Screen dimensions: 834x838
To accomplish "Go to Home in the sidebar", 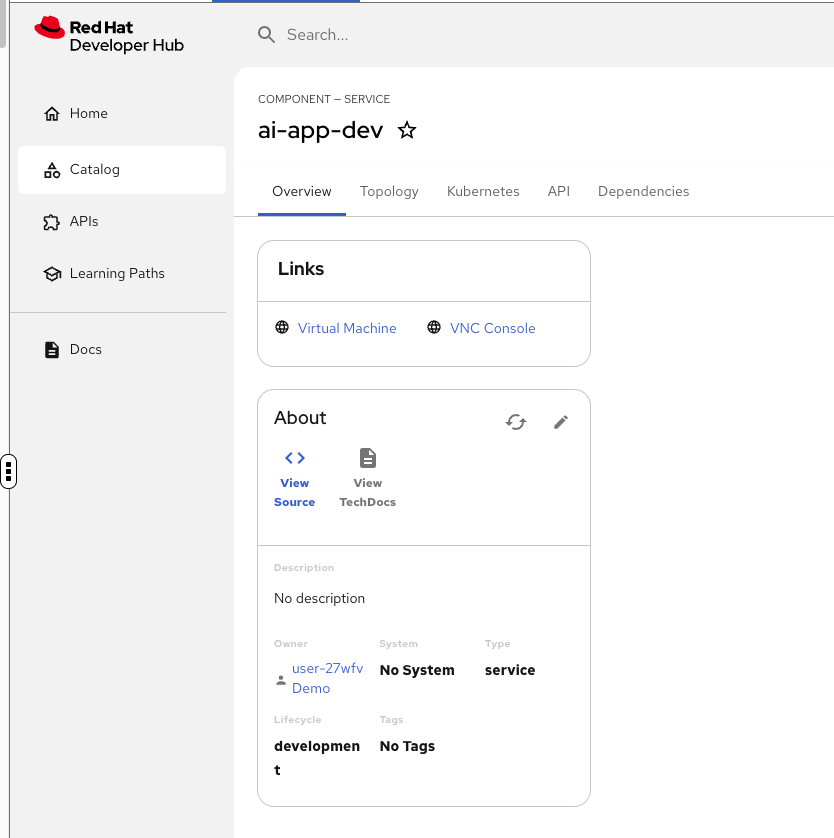I will coord(88,114).
